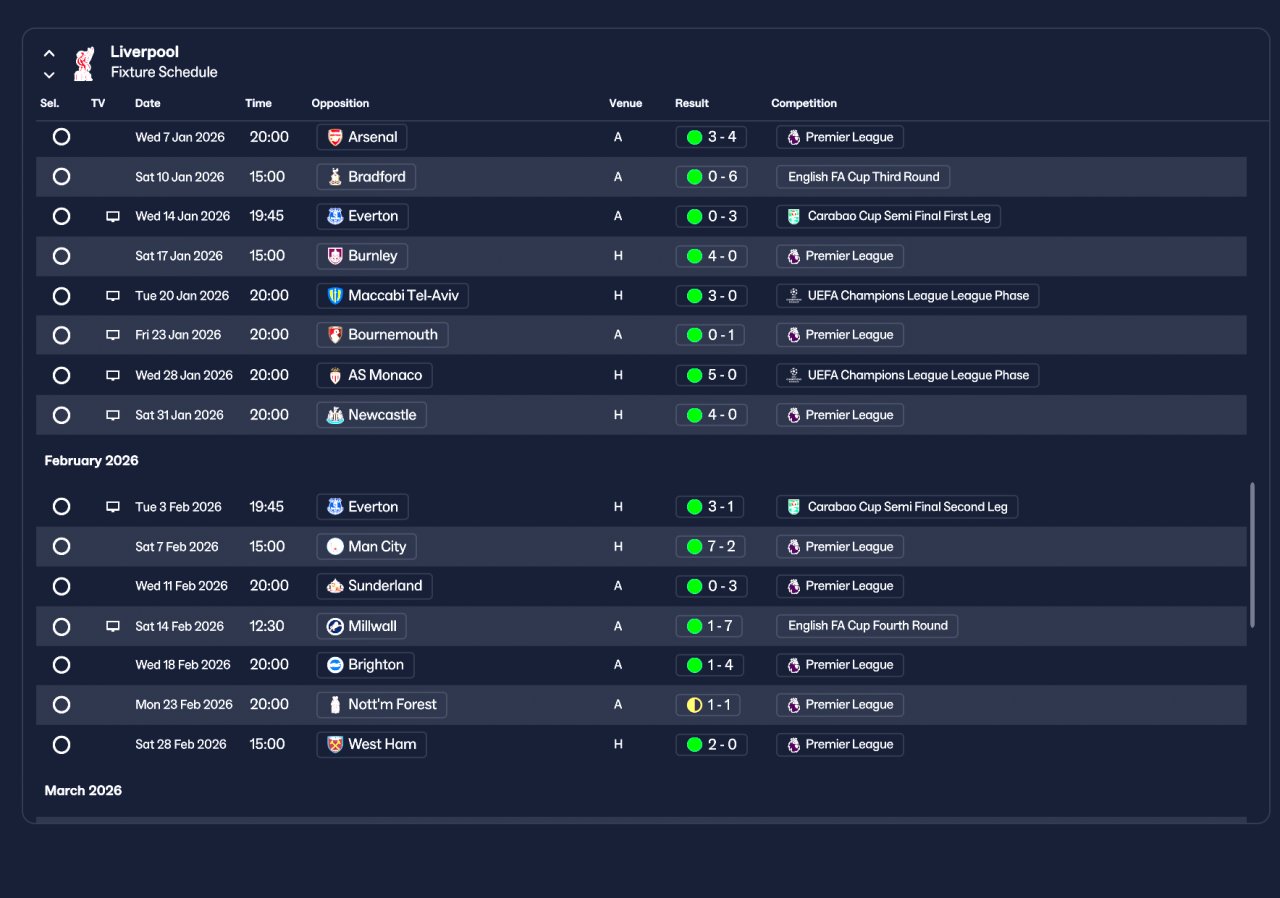This screenshot has height=898, width=1280.
Task: Select the Man City fixture radio button
Action: (x=61, y=547)
